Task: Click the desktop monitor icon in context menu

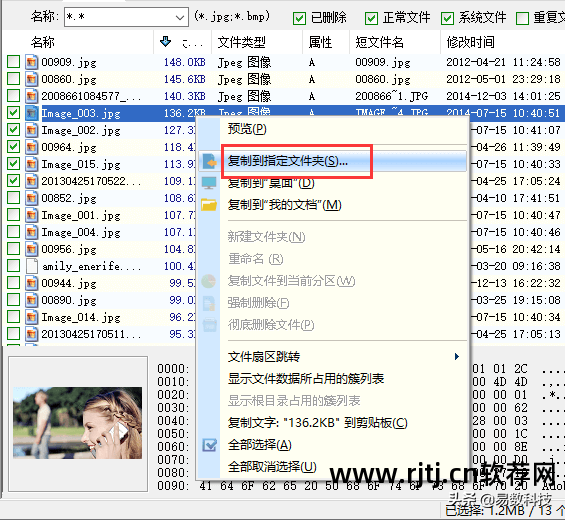Action: click(x=209, y=183)
